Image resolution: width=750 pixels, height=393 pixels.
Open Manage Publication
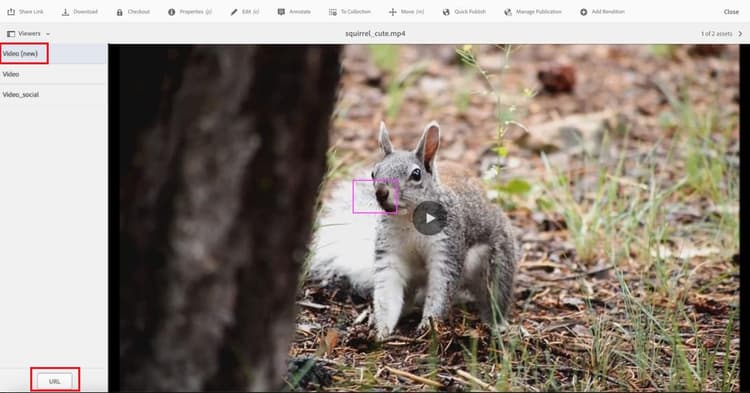tap(533, 11)
